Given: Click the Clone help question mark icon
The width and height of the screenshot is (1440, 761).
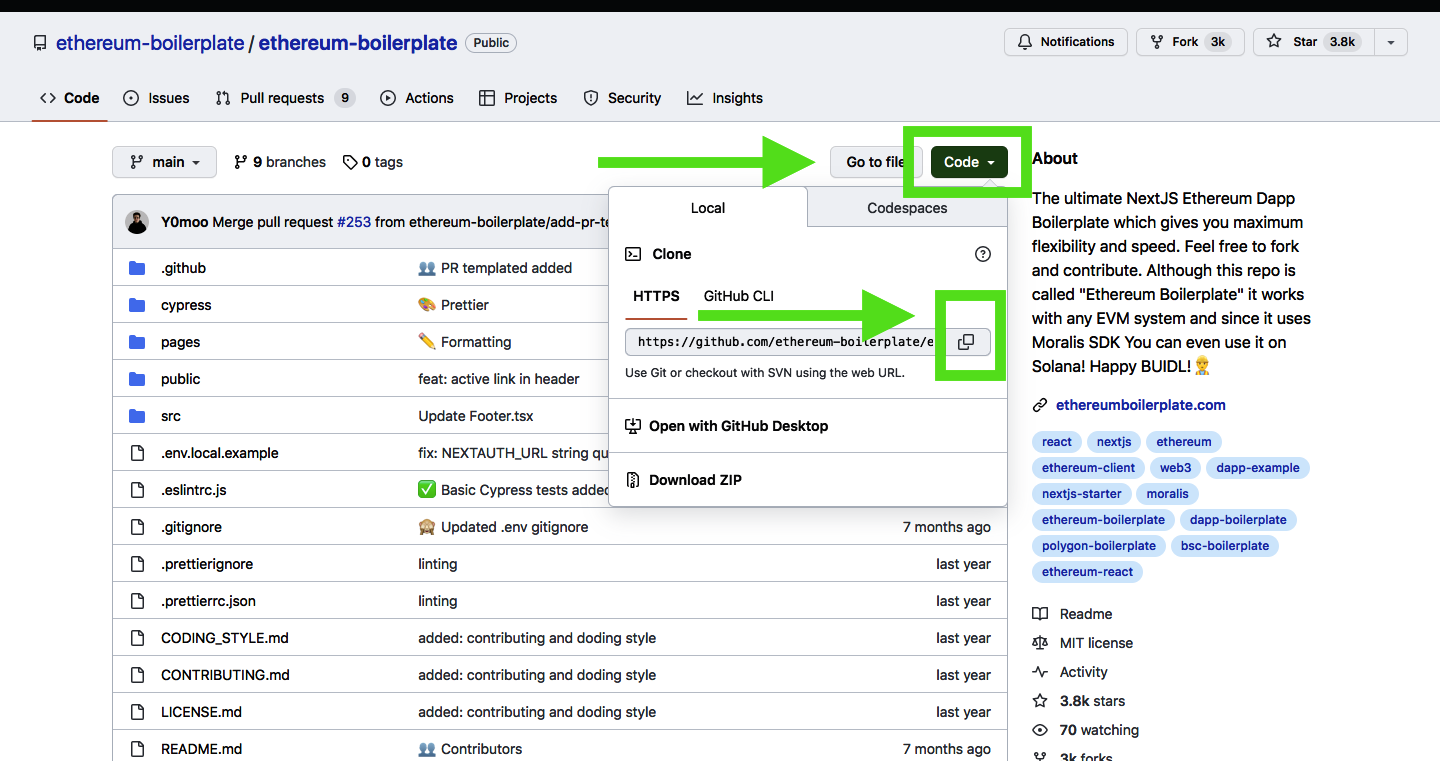Looking at the screenshot, I should (982, 254).
